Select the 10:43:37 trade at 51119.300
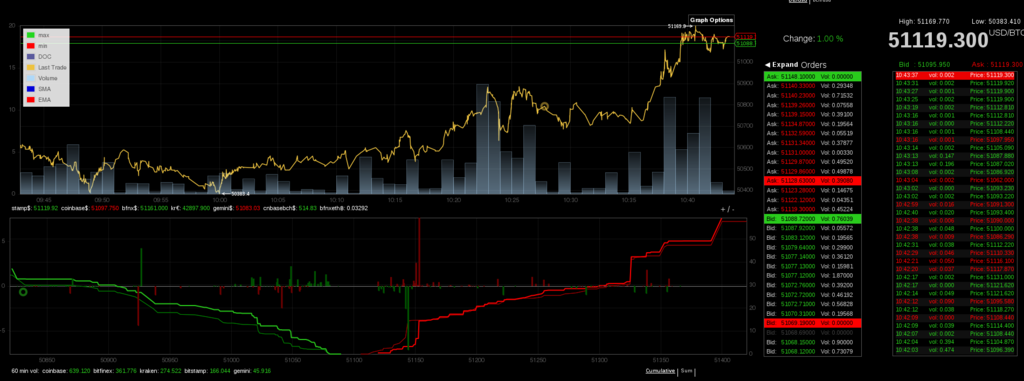 954,75
